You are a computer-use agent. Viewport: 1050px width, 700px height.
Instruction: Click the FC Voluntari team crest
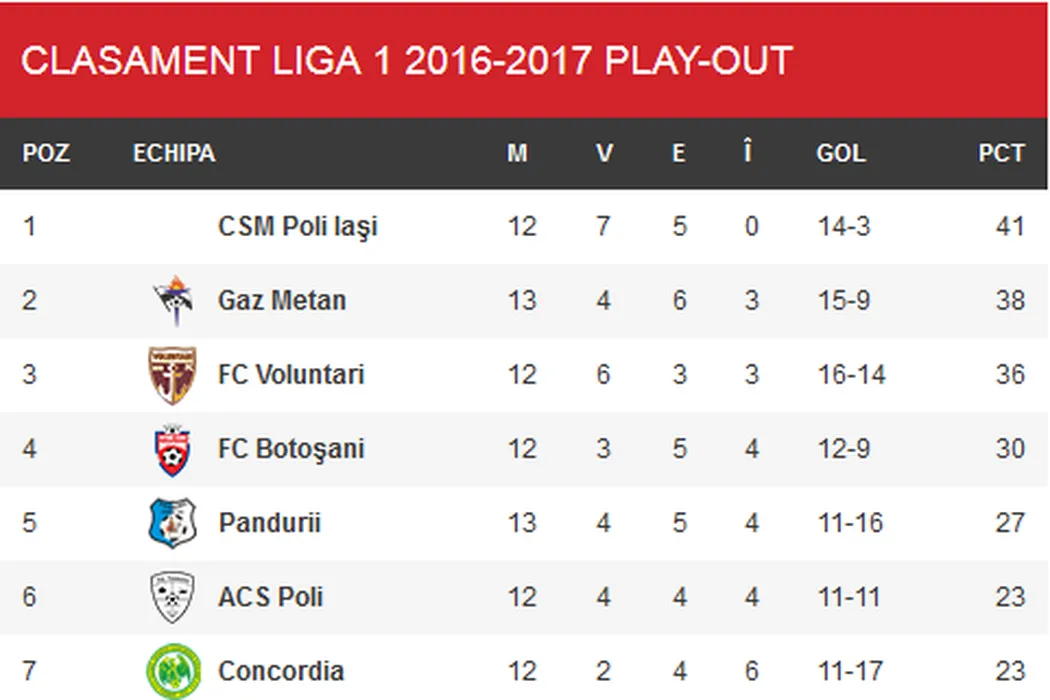tap(173, 375)
